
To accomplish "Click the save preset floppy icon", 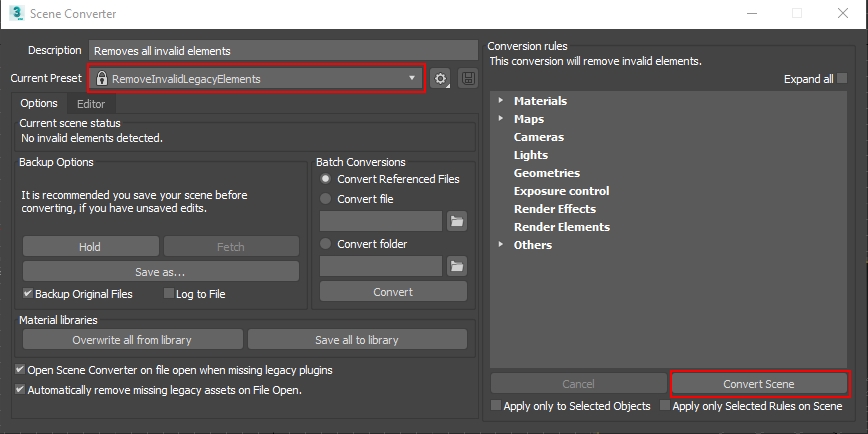I will tap(467, 78).
